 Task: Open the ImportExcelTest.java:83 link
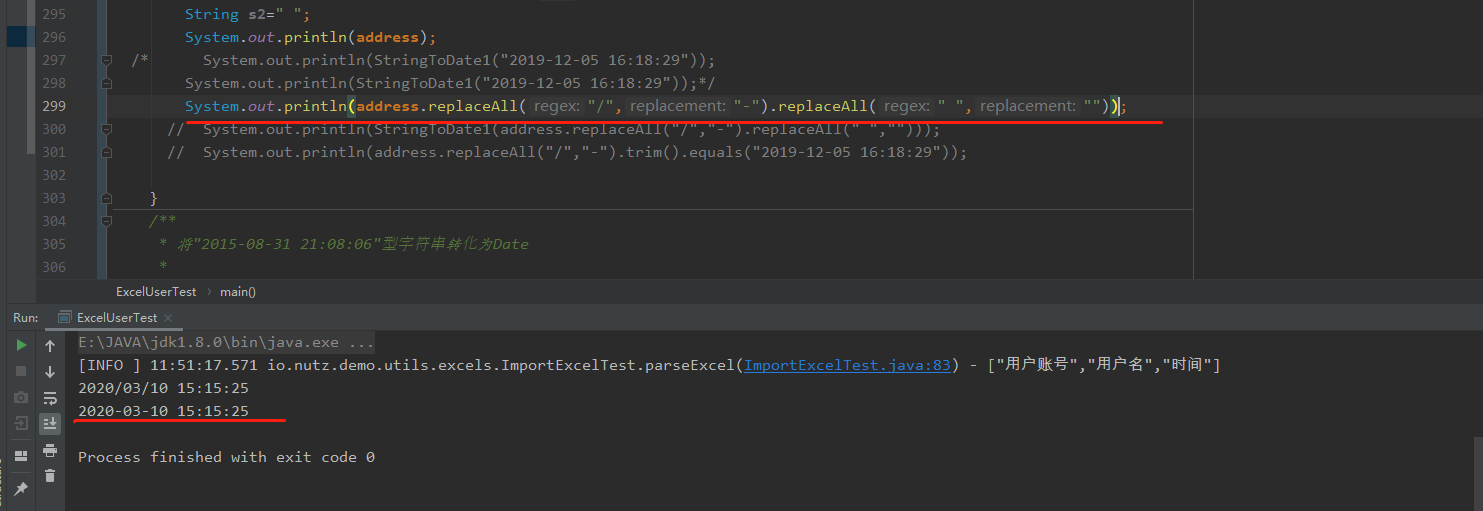847,365
